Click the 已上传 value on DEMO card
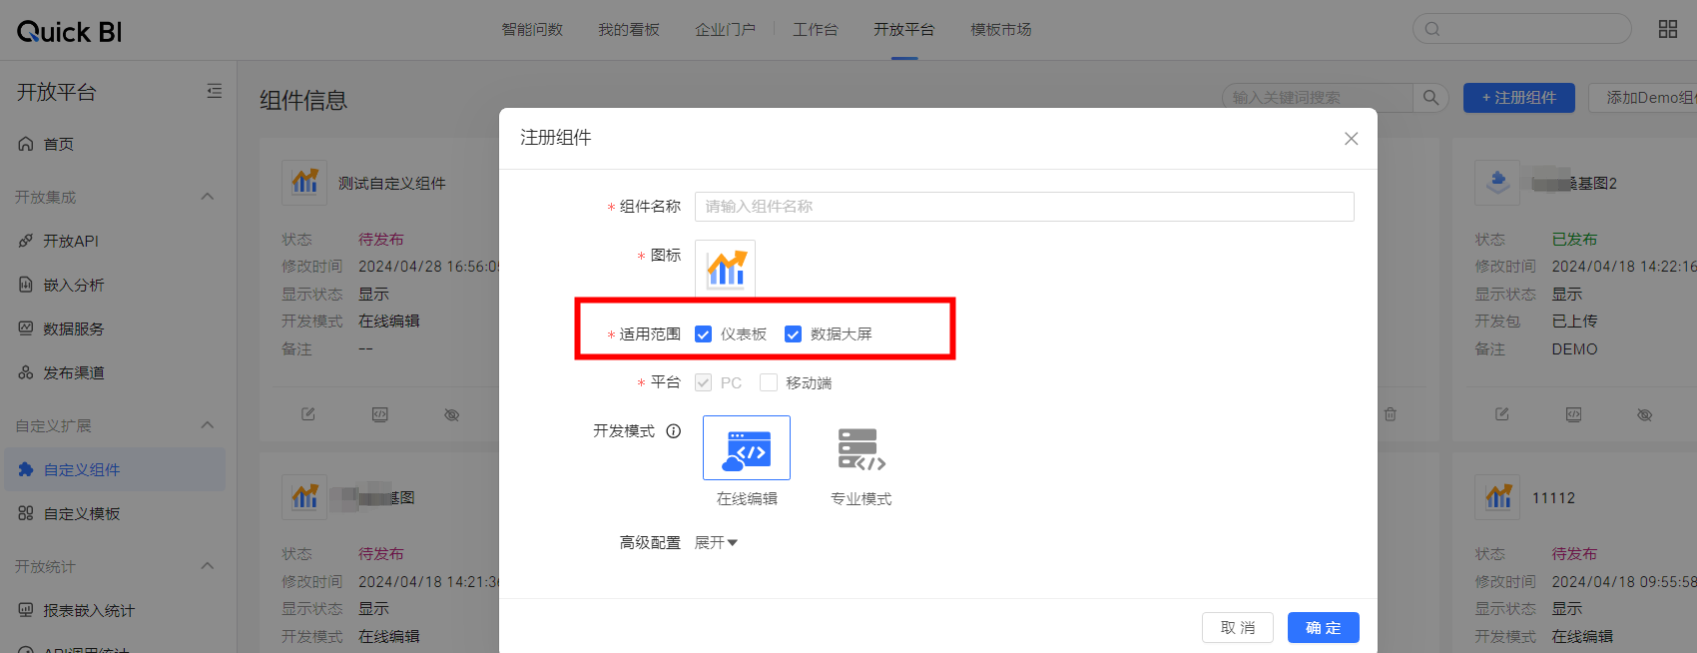This screenshot has height=653, width=1697. (1575, 321)
